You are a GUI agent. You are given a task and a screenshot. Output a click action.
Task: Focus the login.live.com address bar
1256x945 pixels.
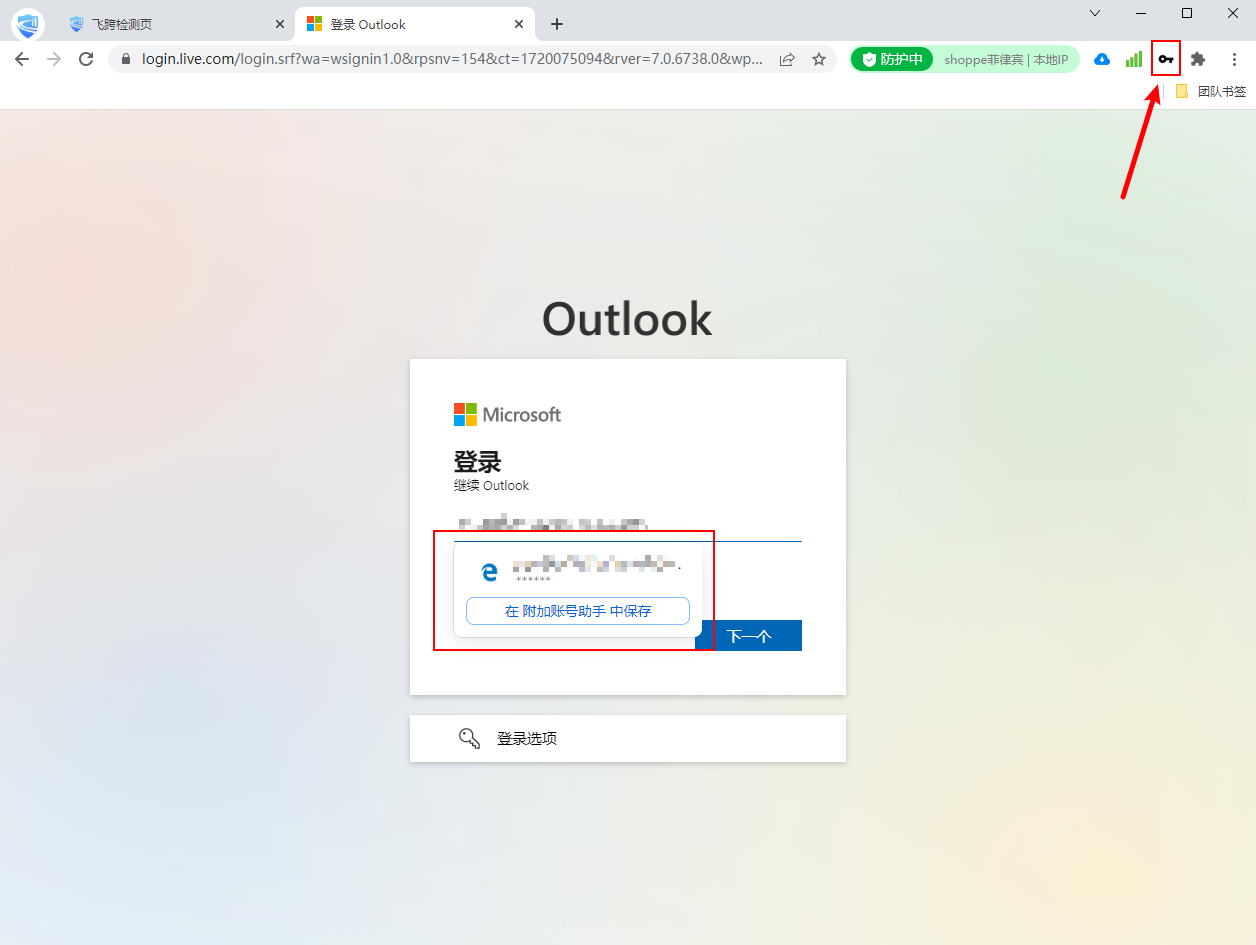click(452, 59)
